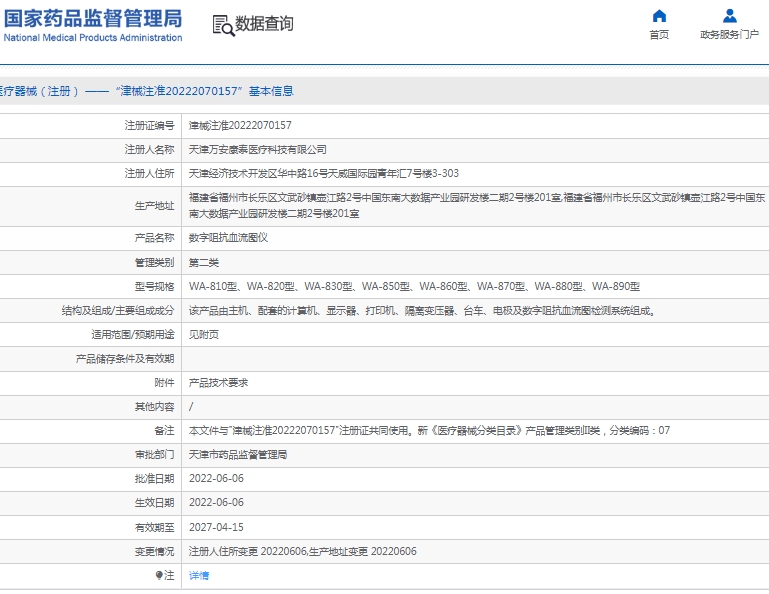Click the 政务服务门户 text label

tap(729, 34)
